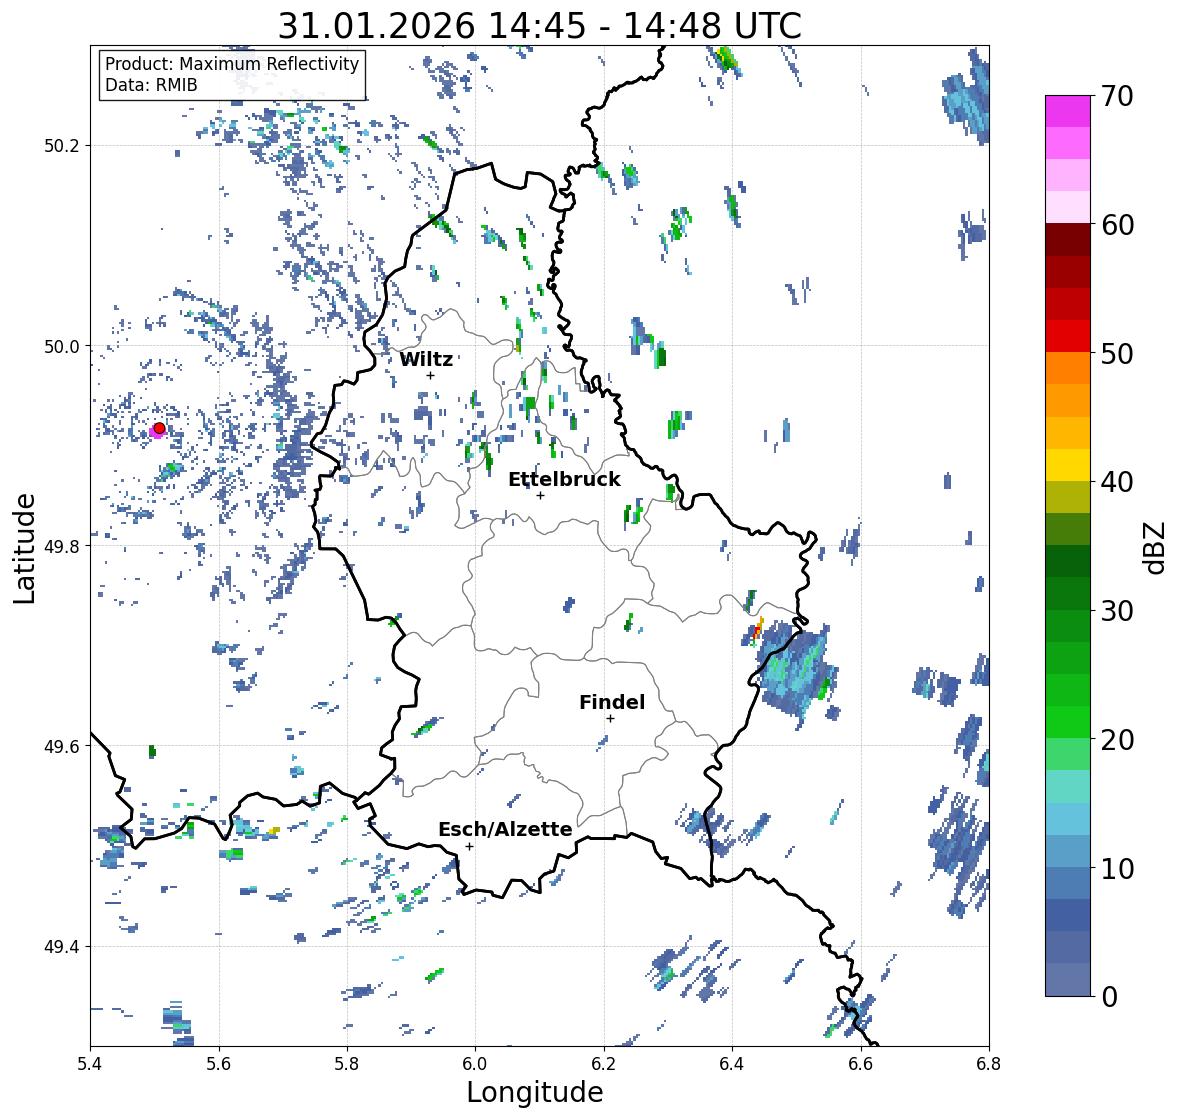Click the Ettelbruck plus location marker
The image size is (1179, 1117).
click(x=540, y=495)
